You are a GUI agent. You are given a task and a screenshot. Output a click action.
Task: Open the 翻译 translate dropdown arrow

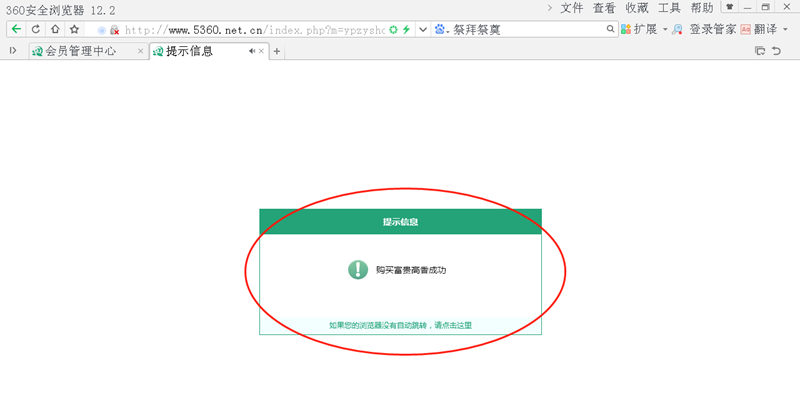(785, 30)
